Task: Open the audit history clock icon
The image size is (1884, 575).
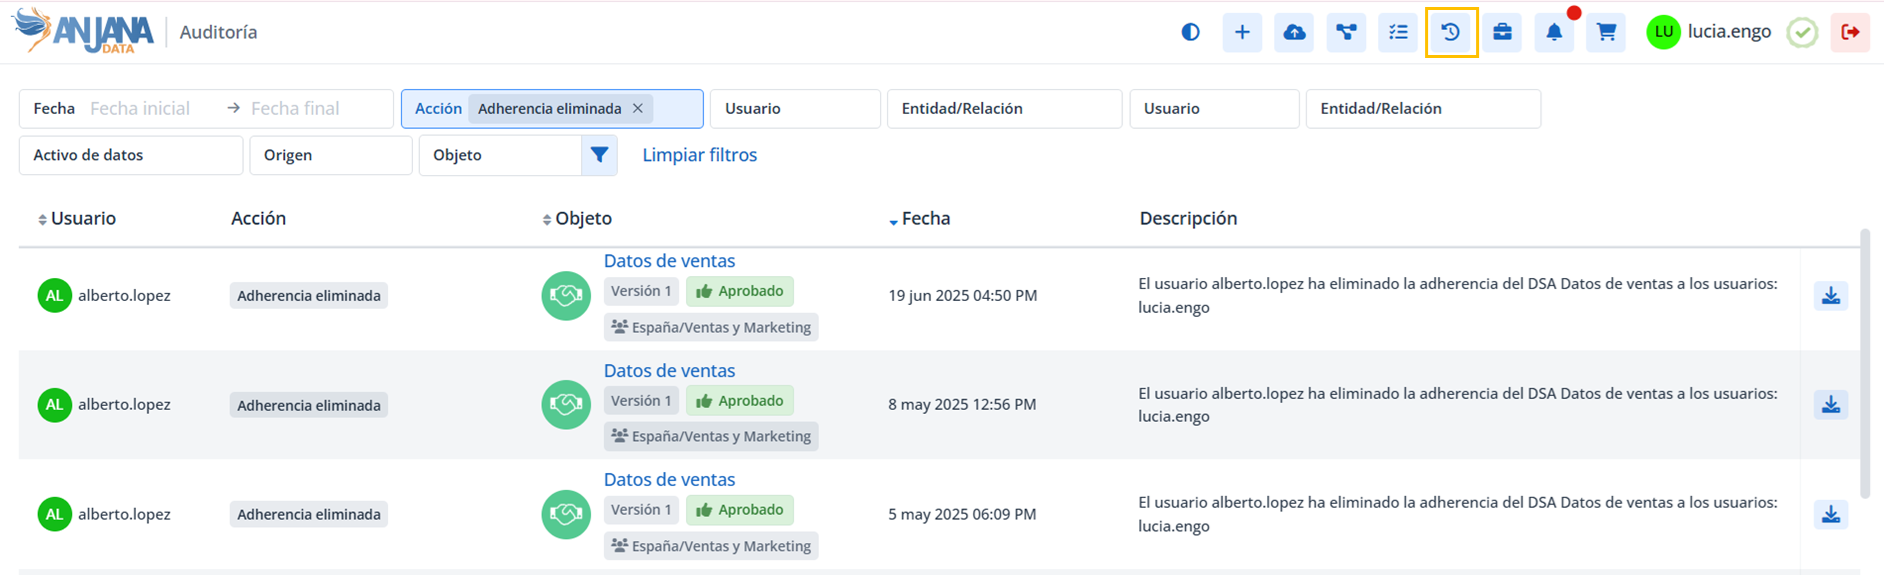Action: [1451, 32]
